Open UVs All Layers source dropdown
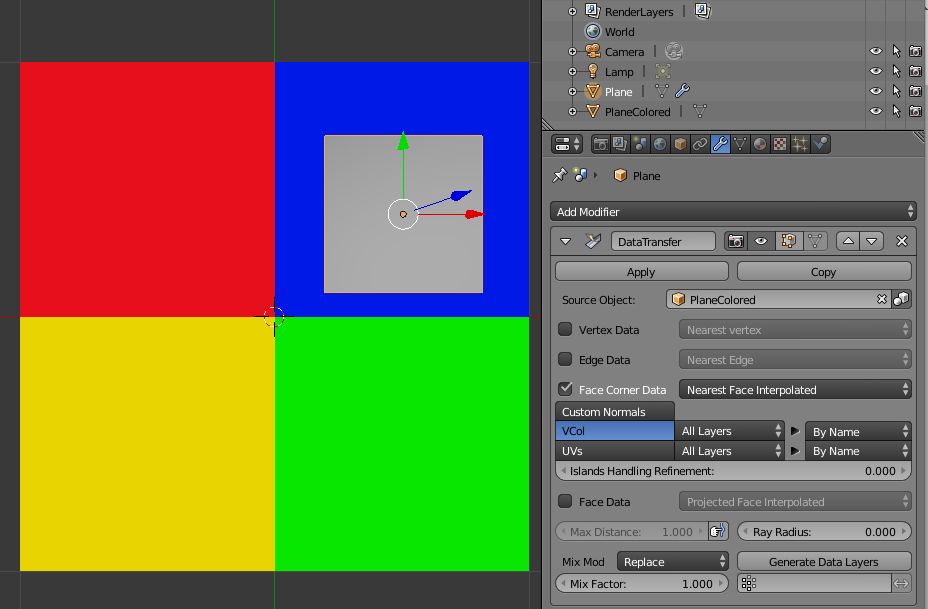This screenshot has width=928, height=609. pos(730,450)
